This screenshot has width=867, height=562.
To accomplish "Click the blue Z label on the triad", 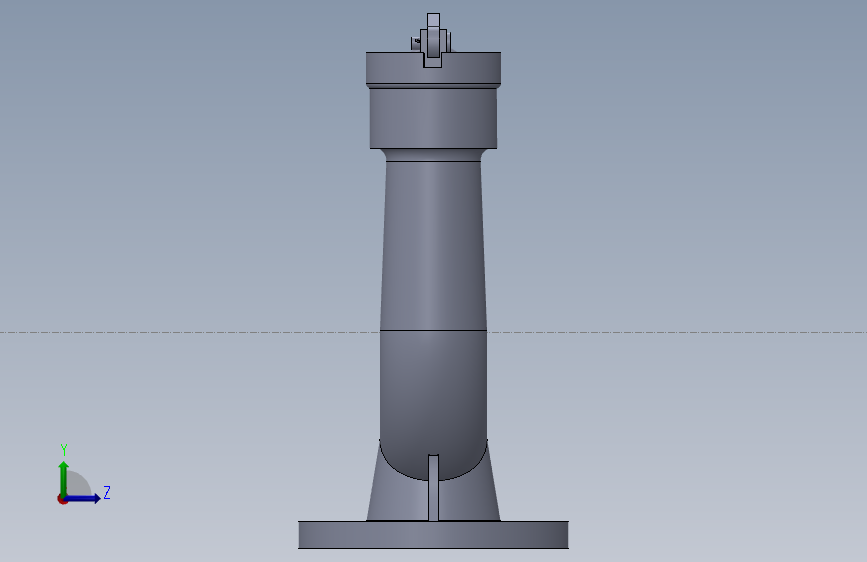I will coord(107,492).
